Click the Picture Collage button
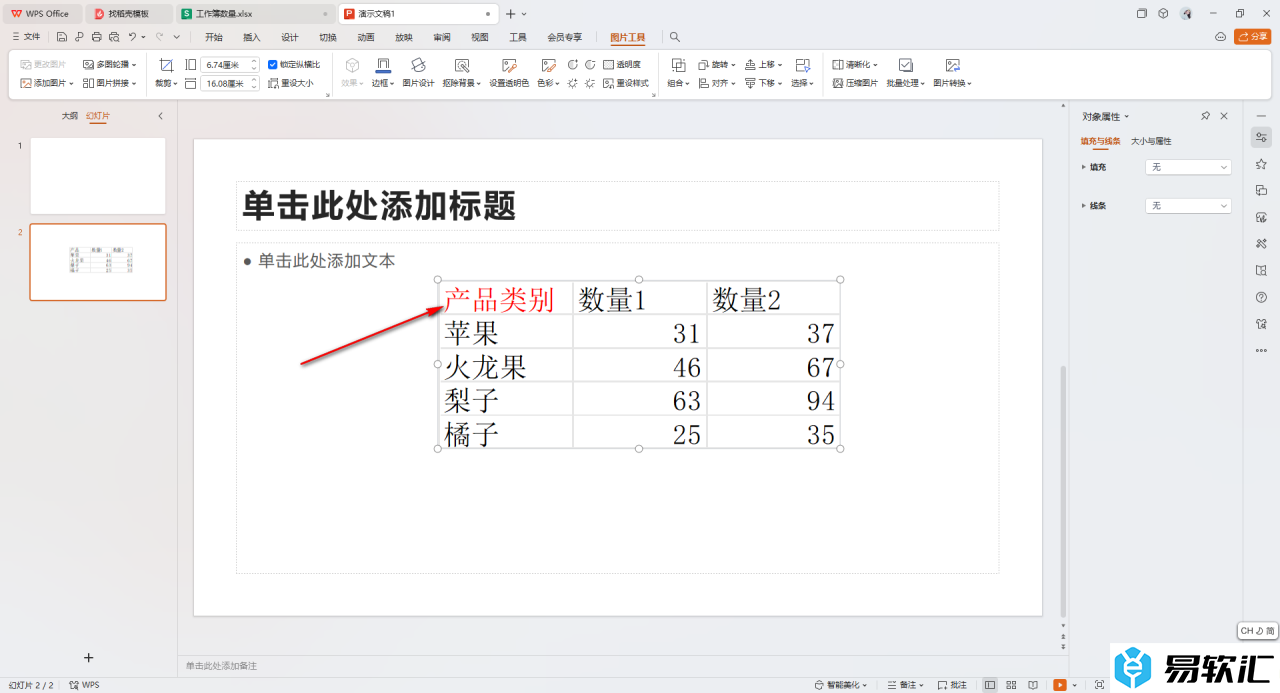 tap(108, 83)
